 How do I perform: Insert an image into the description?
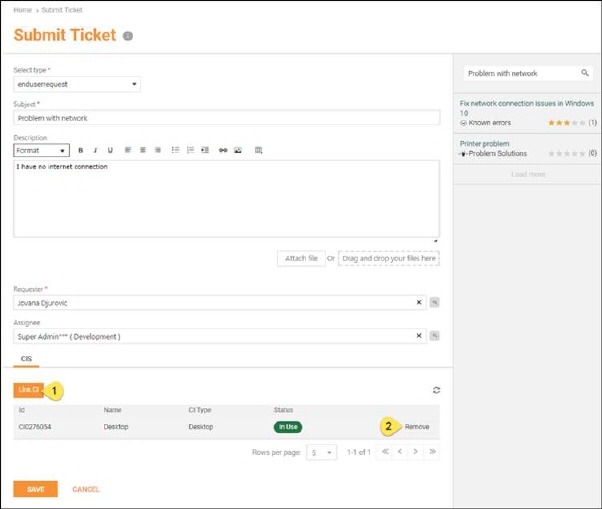[237, 150]
